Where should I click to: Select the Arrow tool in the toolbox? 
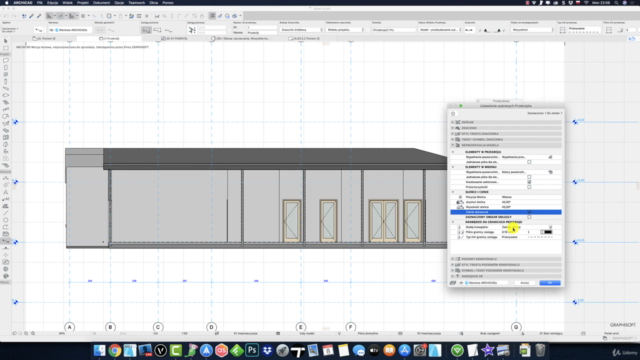(6, 41)
